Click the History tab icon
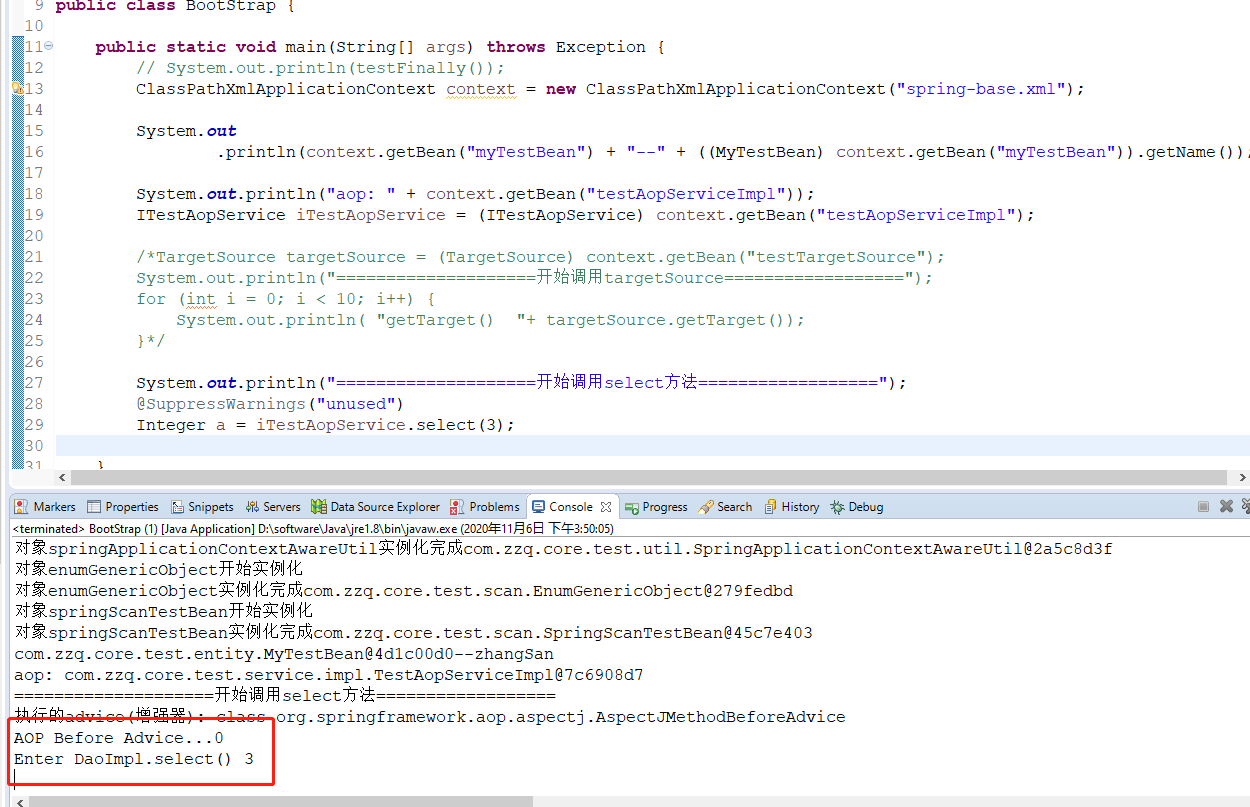 tap(770, 507)
